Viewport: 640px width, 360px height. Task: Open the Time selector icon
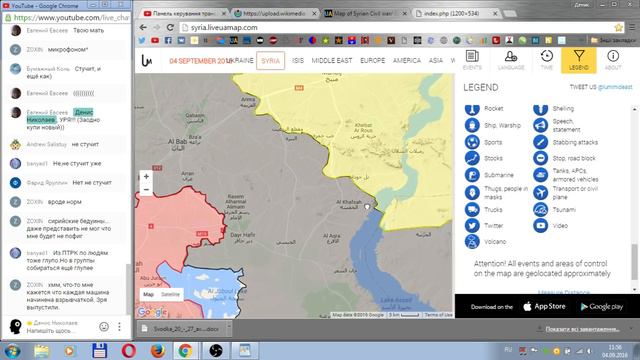547,60
